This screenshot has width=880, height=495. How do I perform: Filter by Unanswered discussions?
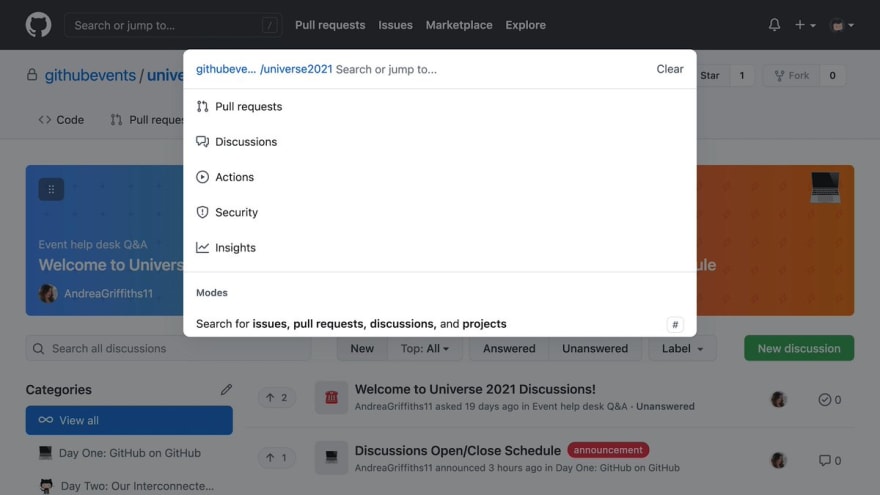click(x=595, y=349)
